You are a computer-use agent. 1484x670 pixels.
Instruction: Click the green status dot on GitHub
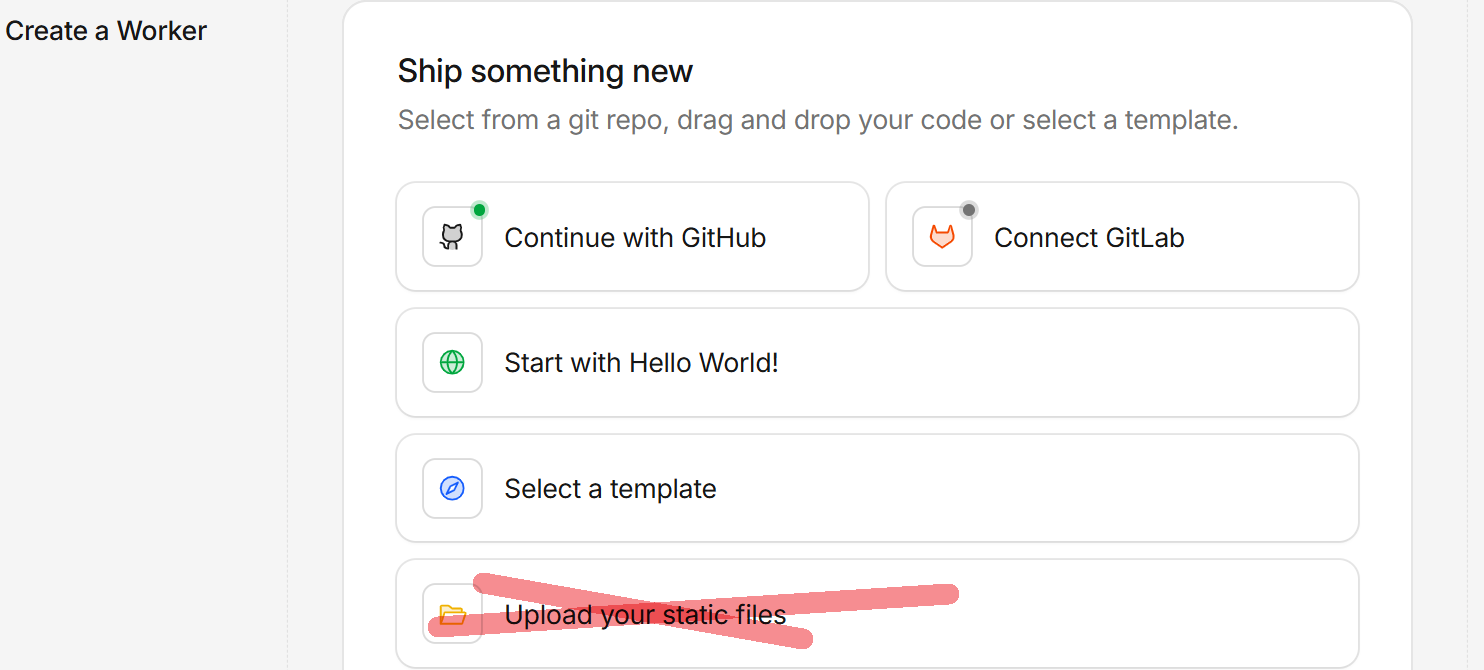coord(479,210)
